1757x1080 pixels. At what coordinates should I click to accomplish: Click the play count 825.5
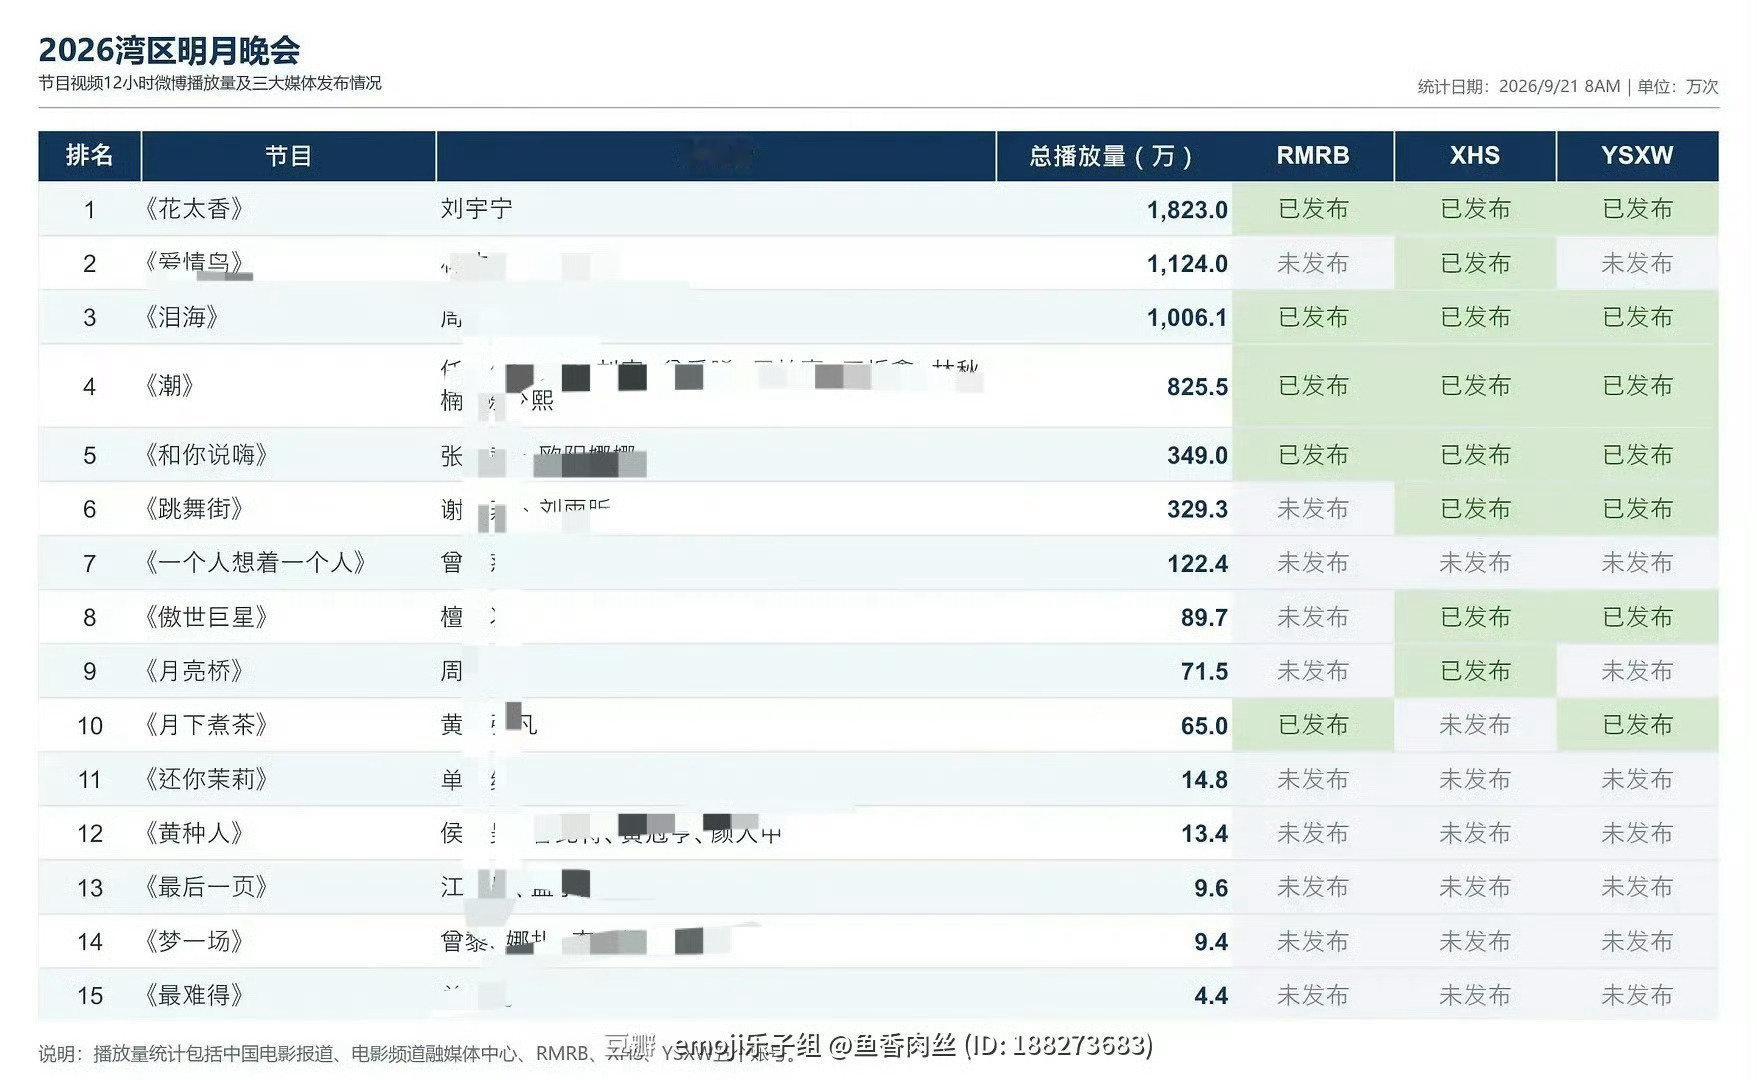[x=1197, y=387]
